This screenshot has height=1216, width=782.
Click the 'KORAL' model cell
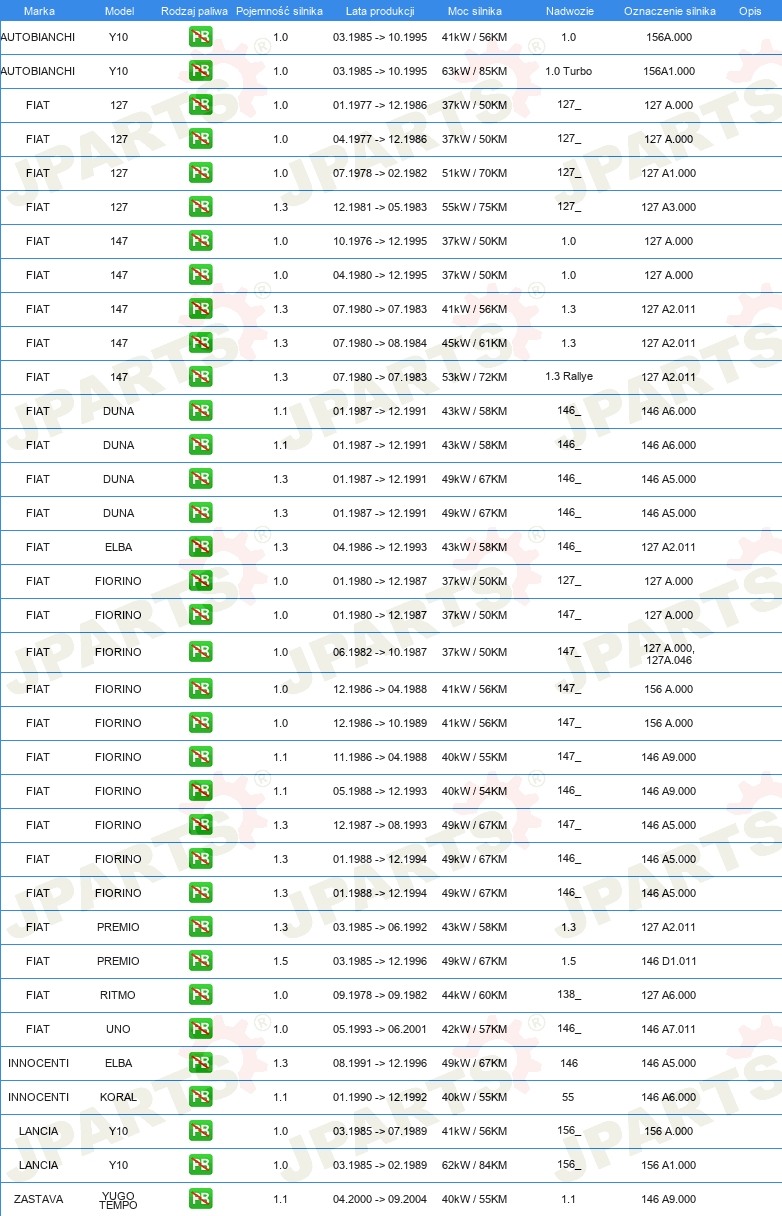pos(118,1097)
